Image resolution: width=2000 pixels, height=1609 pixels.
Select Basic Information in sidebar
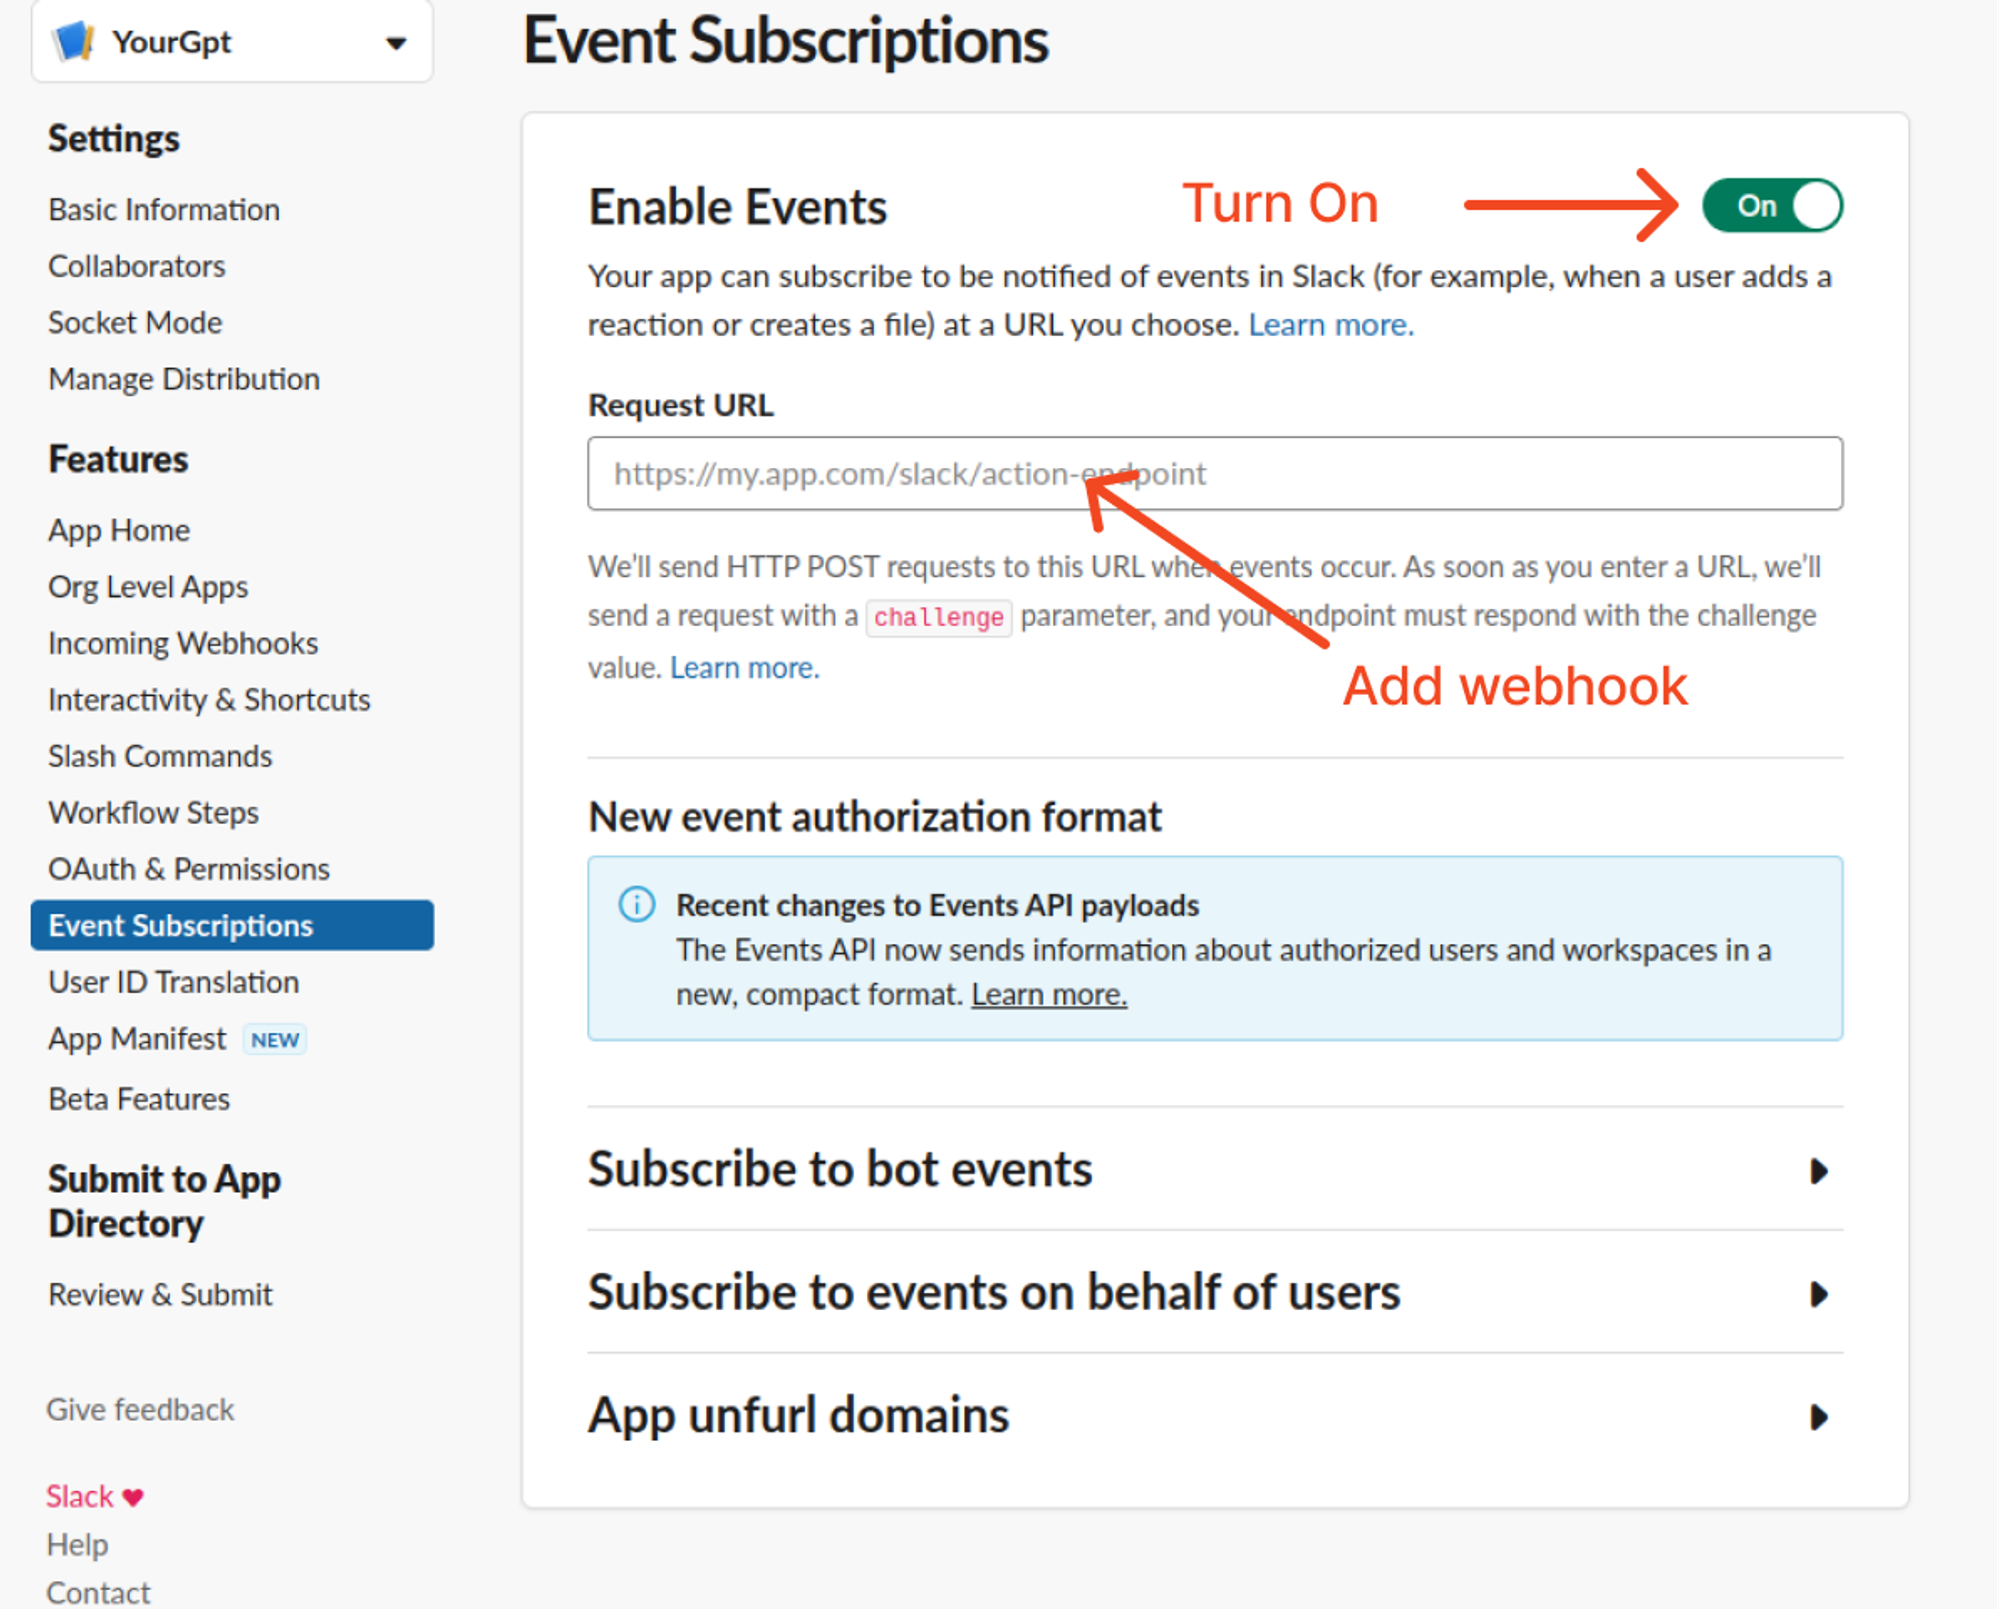(x=164, y=210)
